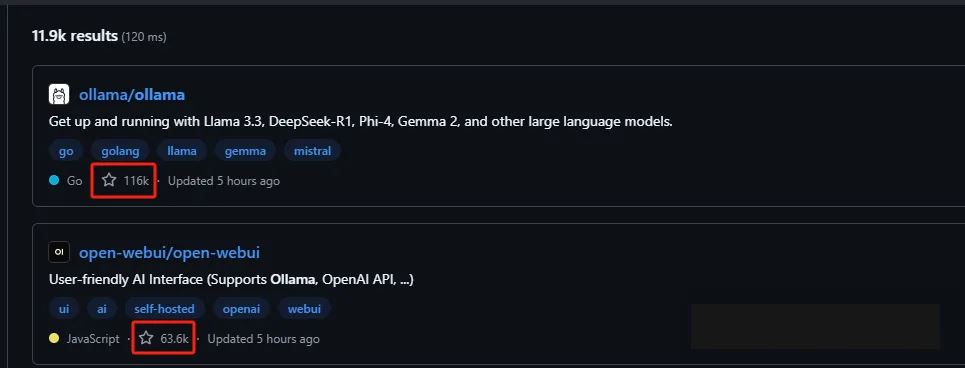The width and height of the screenshot is (965, 368).
Task: Open the open-webui/open-webui repository link
Action: 169,252
